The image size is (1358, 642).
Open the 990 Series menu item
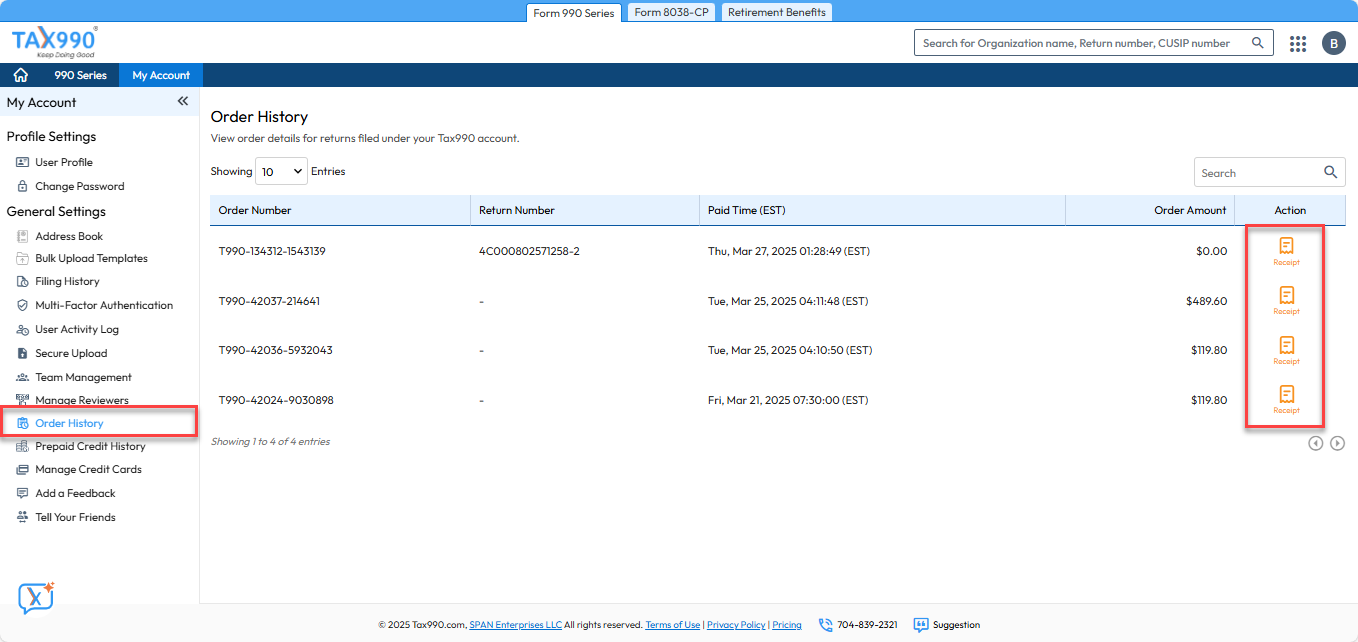click(x=80, y=75)
